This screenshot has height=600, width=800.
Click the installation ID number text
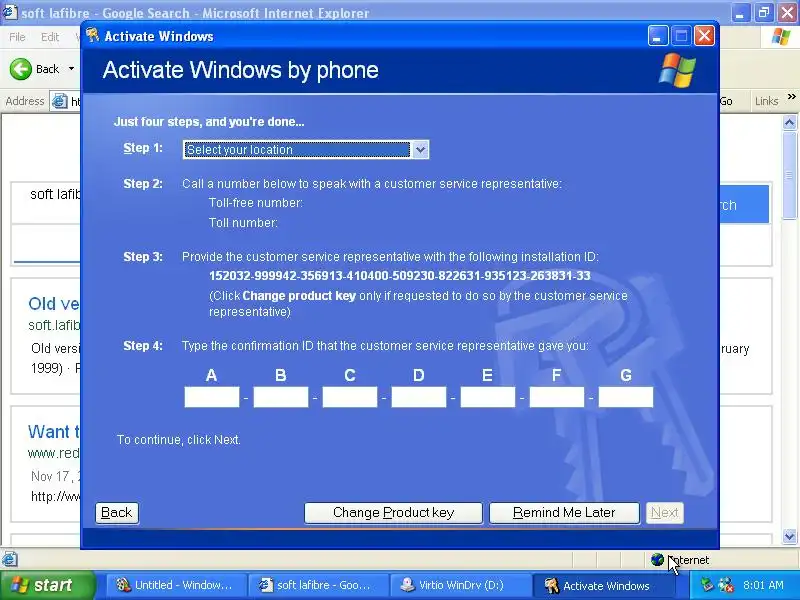click(399, 276)
